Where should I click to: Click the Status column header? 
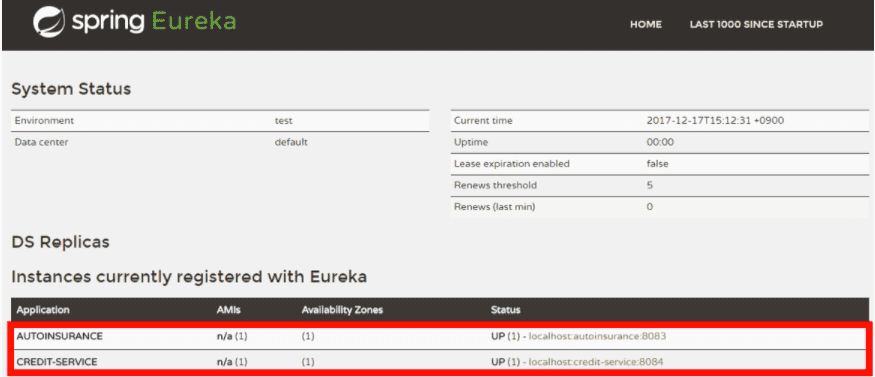tap(506, 310)
